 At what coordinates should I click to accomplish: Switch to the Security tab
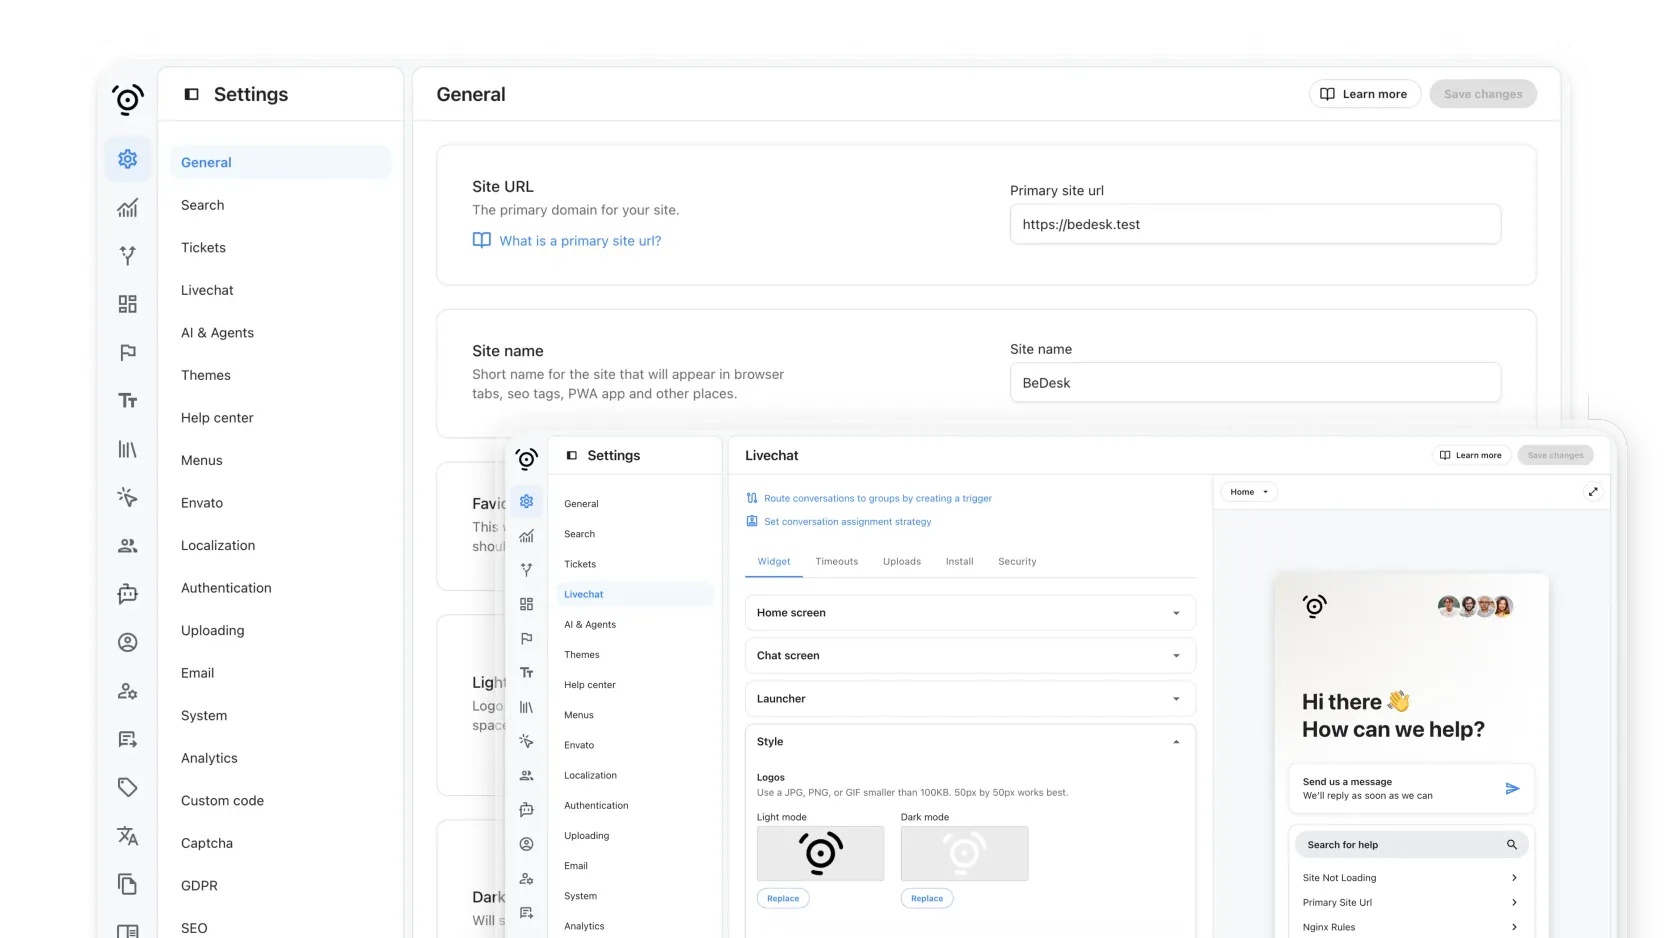point(1017,562)
